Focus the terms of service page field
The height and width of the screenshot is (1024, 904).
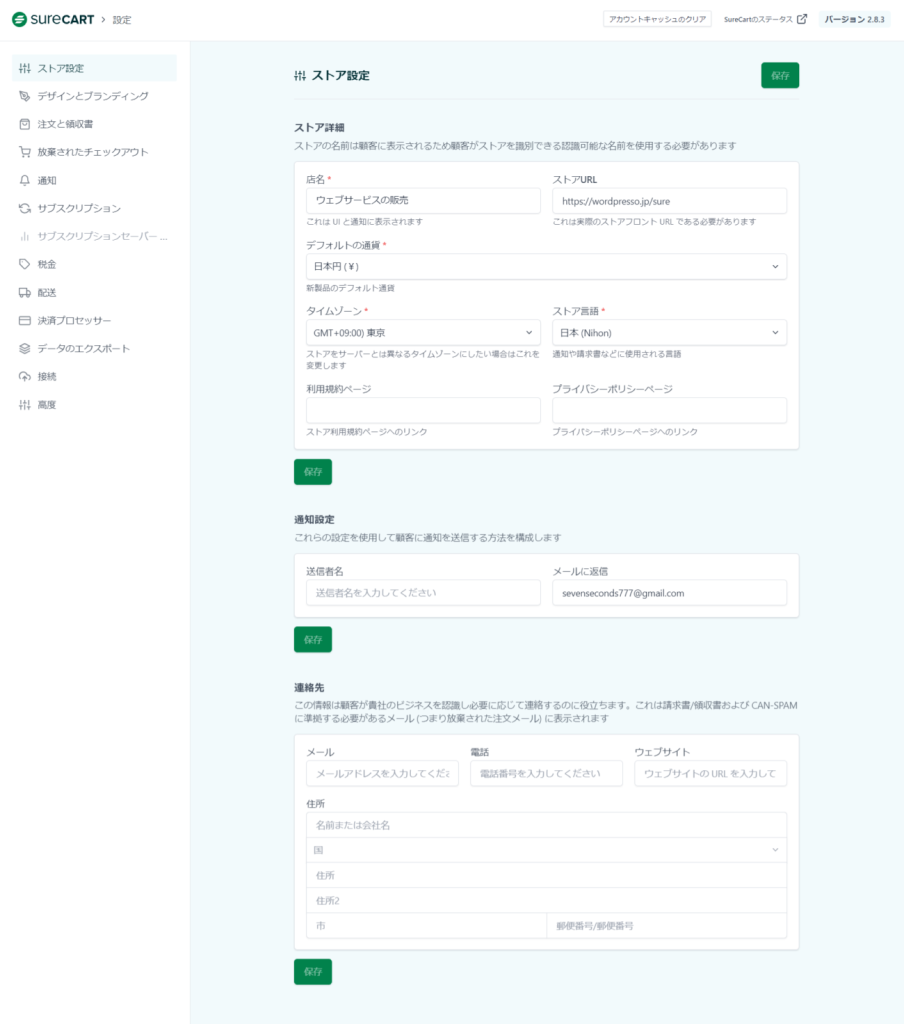pyautogui.click(x=423, y=411)
